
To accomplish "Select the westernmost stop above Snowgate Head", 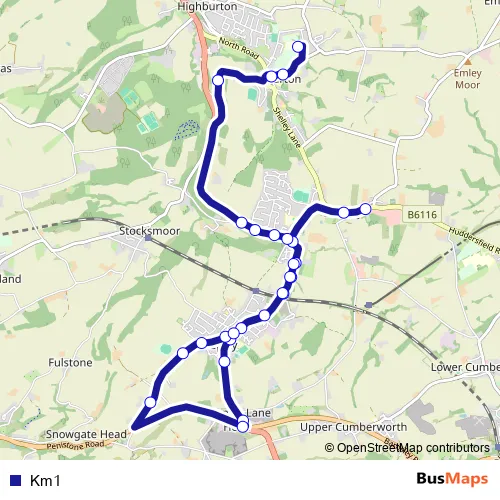I will click(x=150, y=402).
